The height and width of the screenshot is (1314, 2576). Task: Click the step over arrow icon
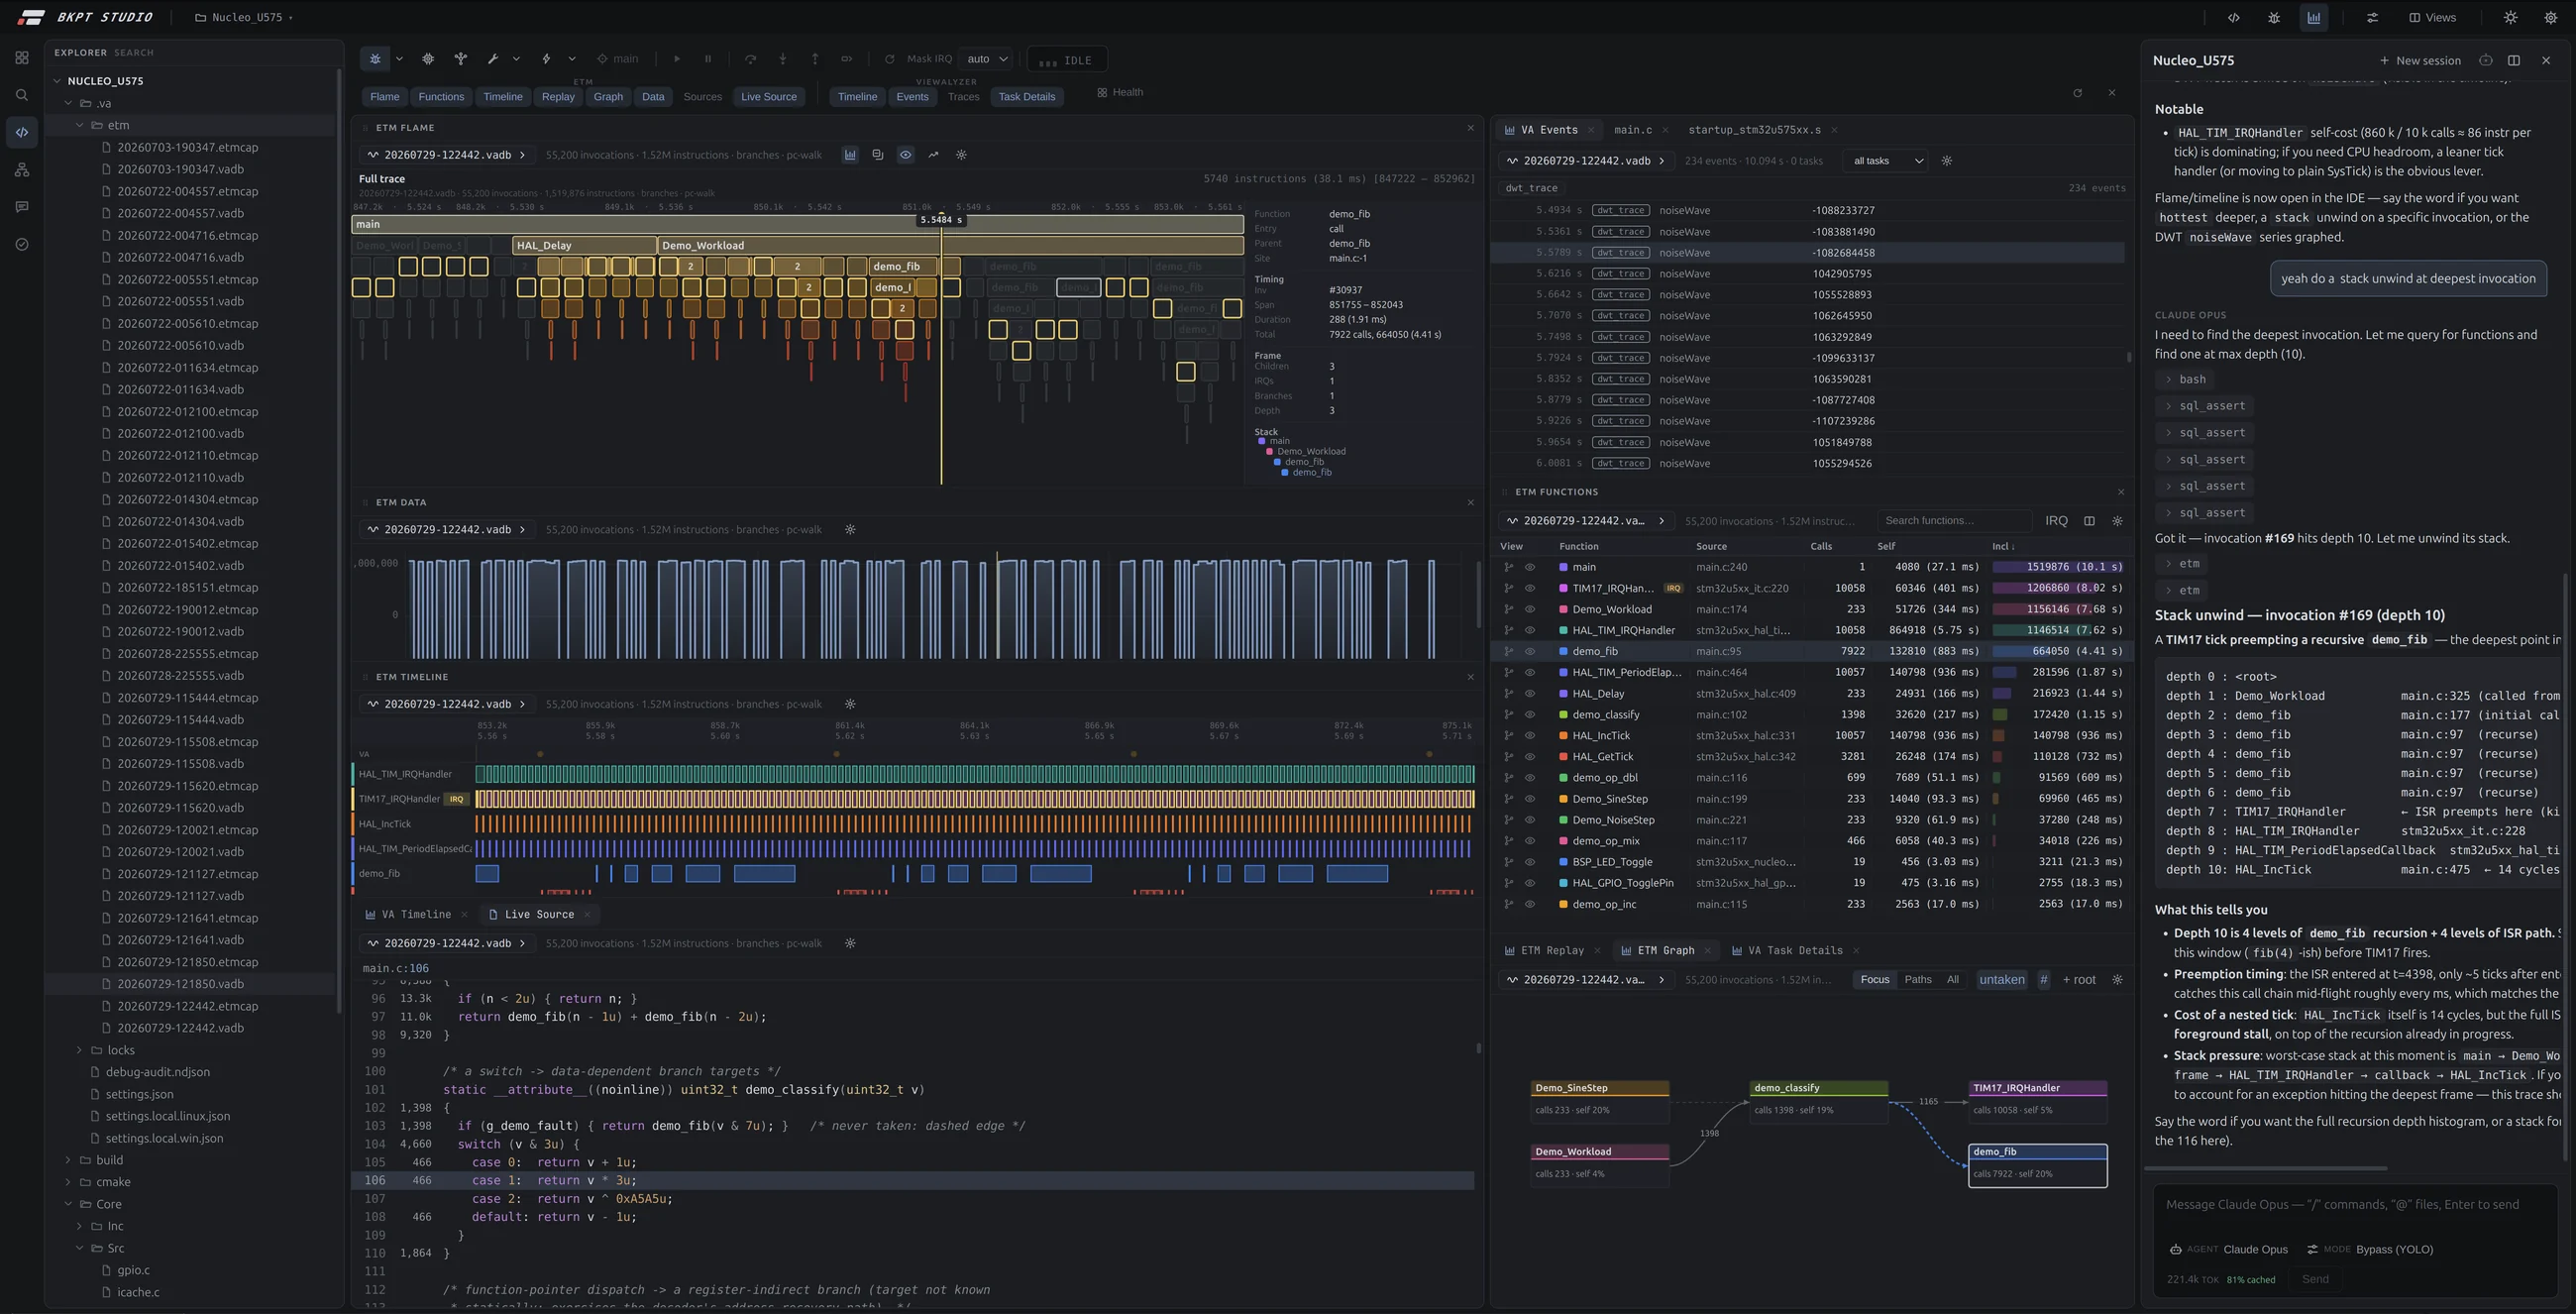coord(750,59)
